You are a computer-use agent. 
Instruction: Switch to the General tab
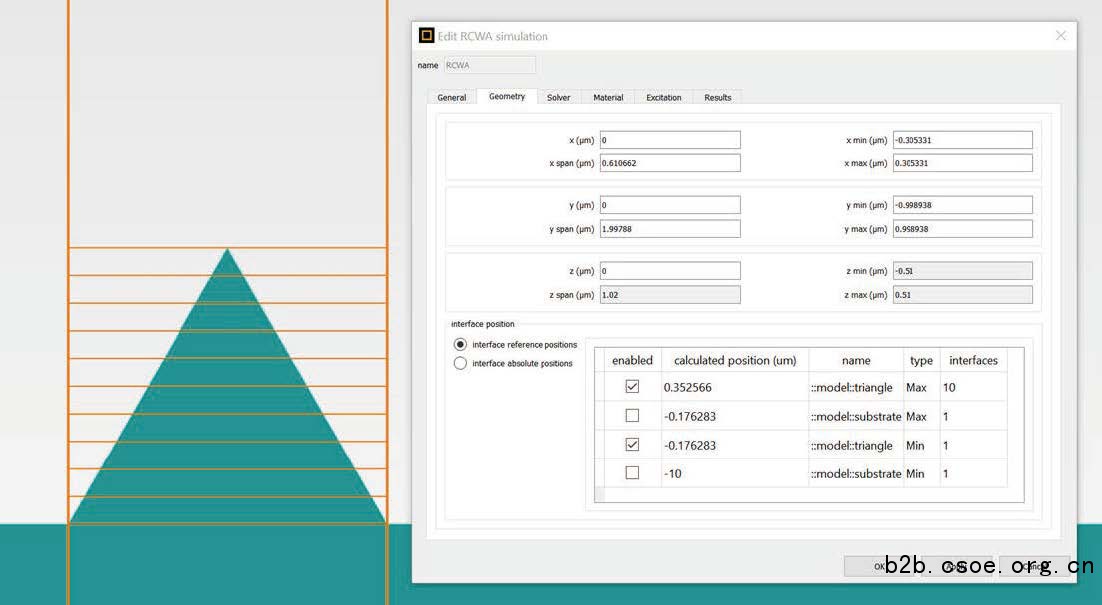tap(452, 98)
